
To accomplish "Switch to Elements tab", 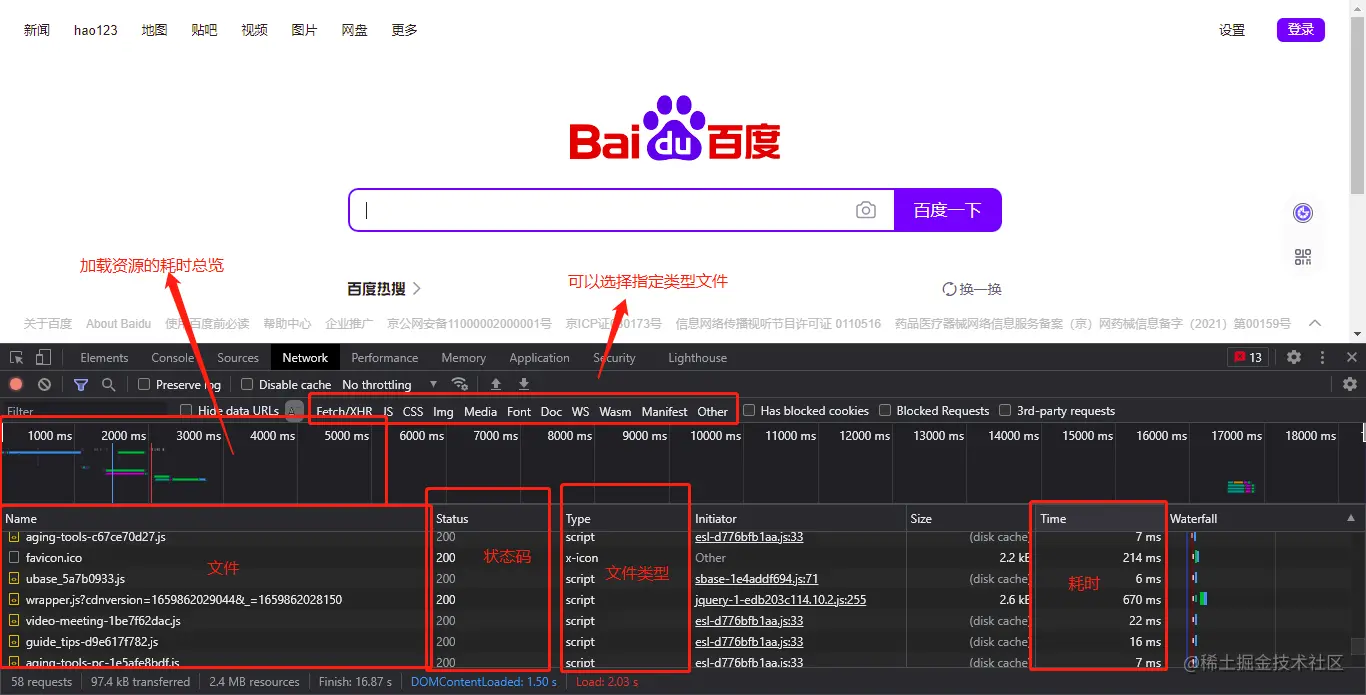I will click(x=104, y=357).
